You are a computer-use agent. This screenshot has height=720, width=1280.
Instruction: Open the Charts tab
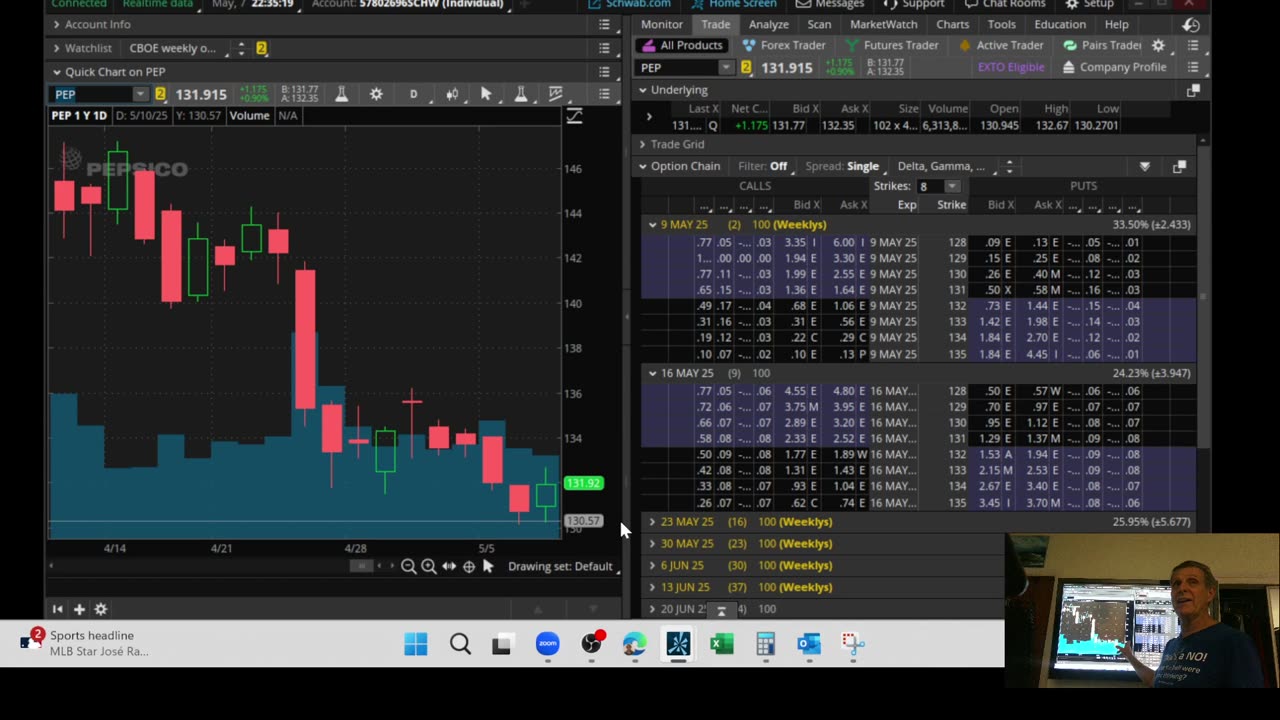[952, 25]
